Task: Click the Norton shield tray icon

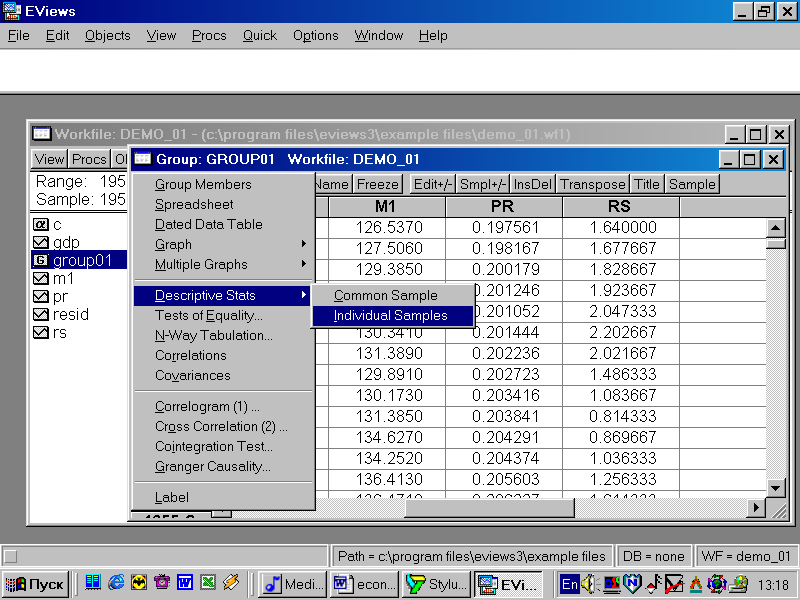Action: (x=632, y=584)
